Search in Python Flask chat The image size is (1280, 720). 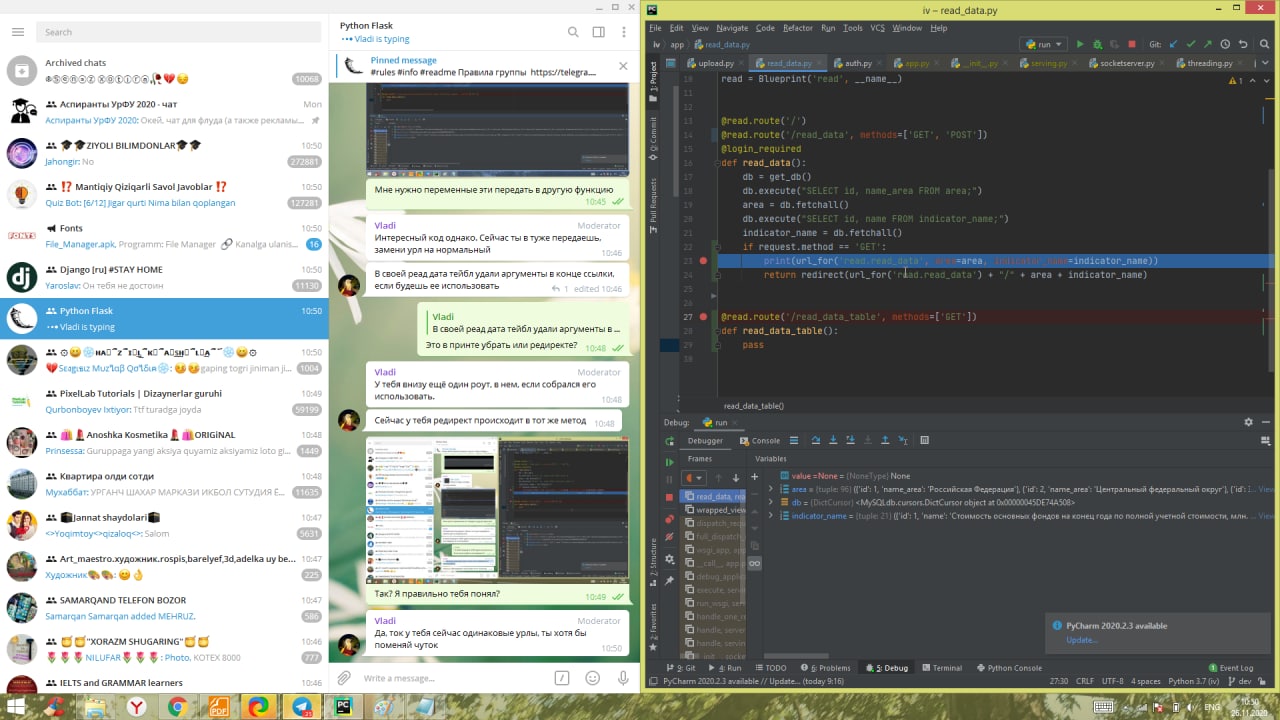pyautogui.click(x=573, y=32)
